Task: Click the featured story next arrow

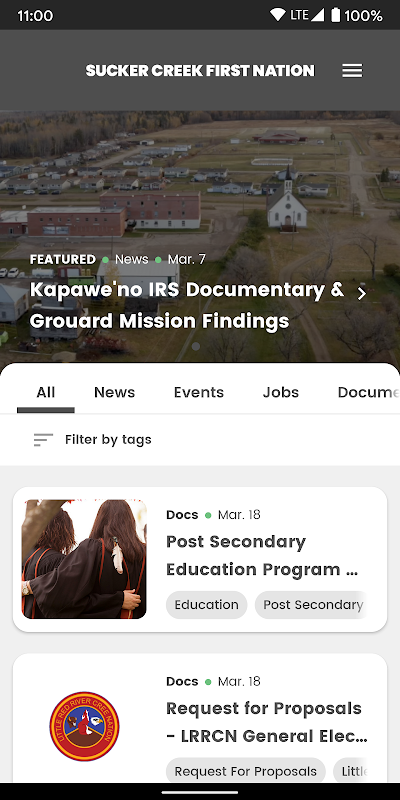Action: (x=362, y=293)
